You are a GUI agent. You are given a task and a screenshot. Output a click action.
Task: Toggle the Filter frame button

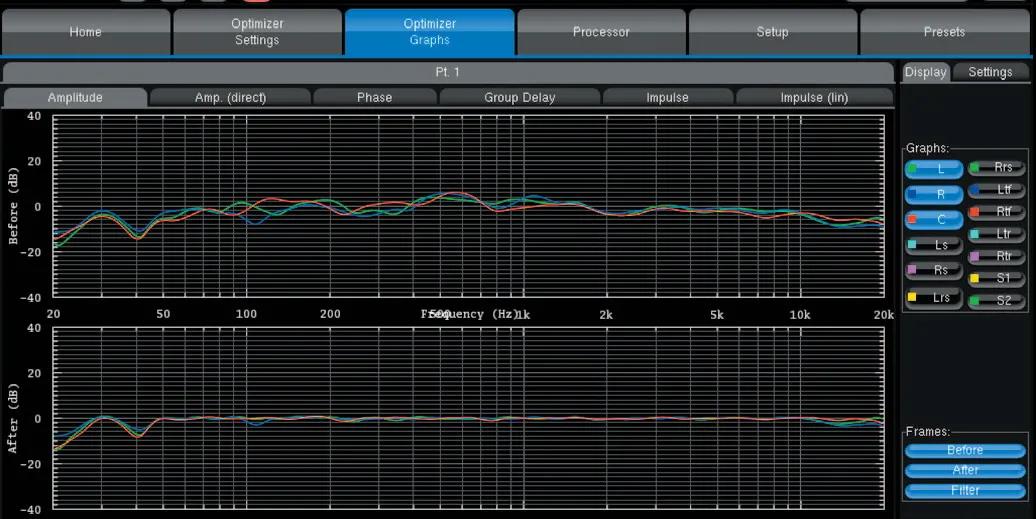tap(965, 490)
